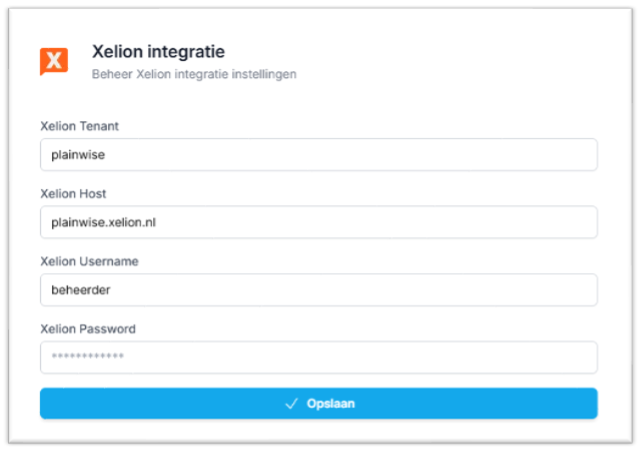The height and width of the screenshot is (452, 640).
Task: Click the "Beheer Xelion integratie instellingen" subtitle
Action: click(x=194, y=74)
